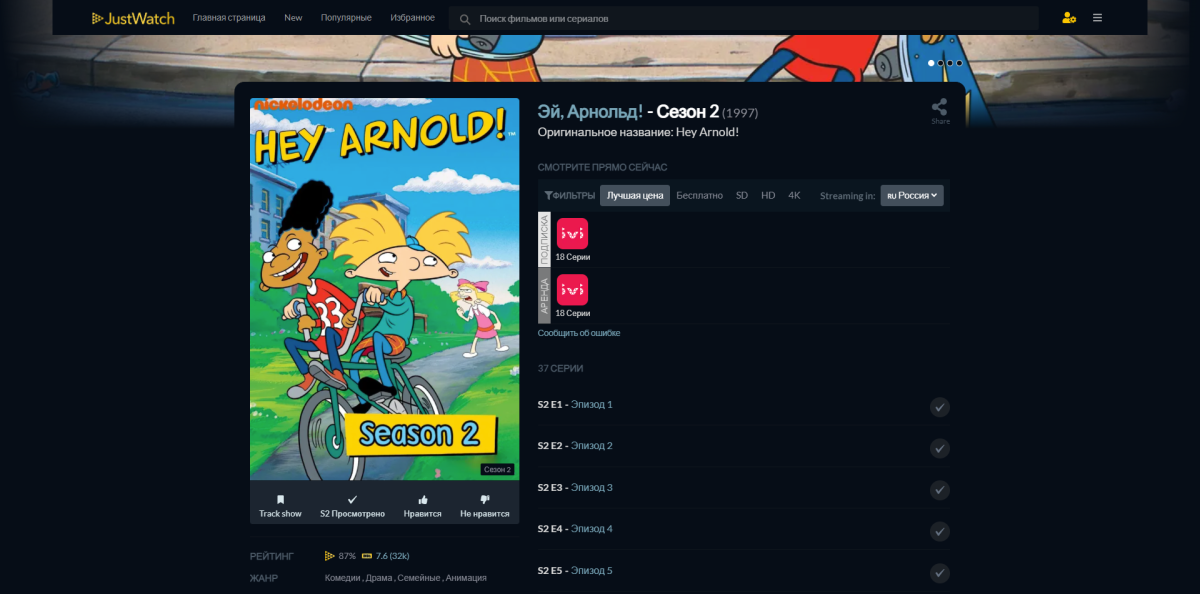Open the Streaming in Россия country dropdown
This screenshot has width=1200, height=594.
click(912, 195)
